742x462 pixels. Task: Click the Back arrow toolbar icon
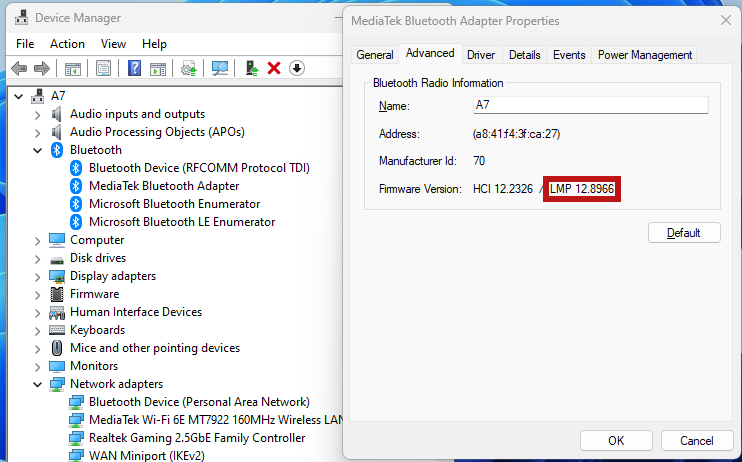pyautogui.click(x=19, y=69)
